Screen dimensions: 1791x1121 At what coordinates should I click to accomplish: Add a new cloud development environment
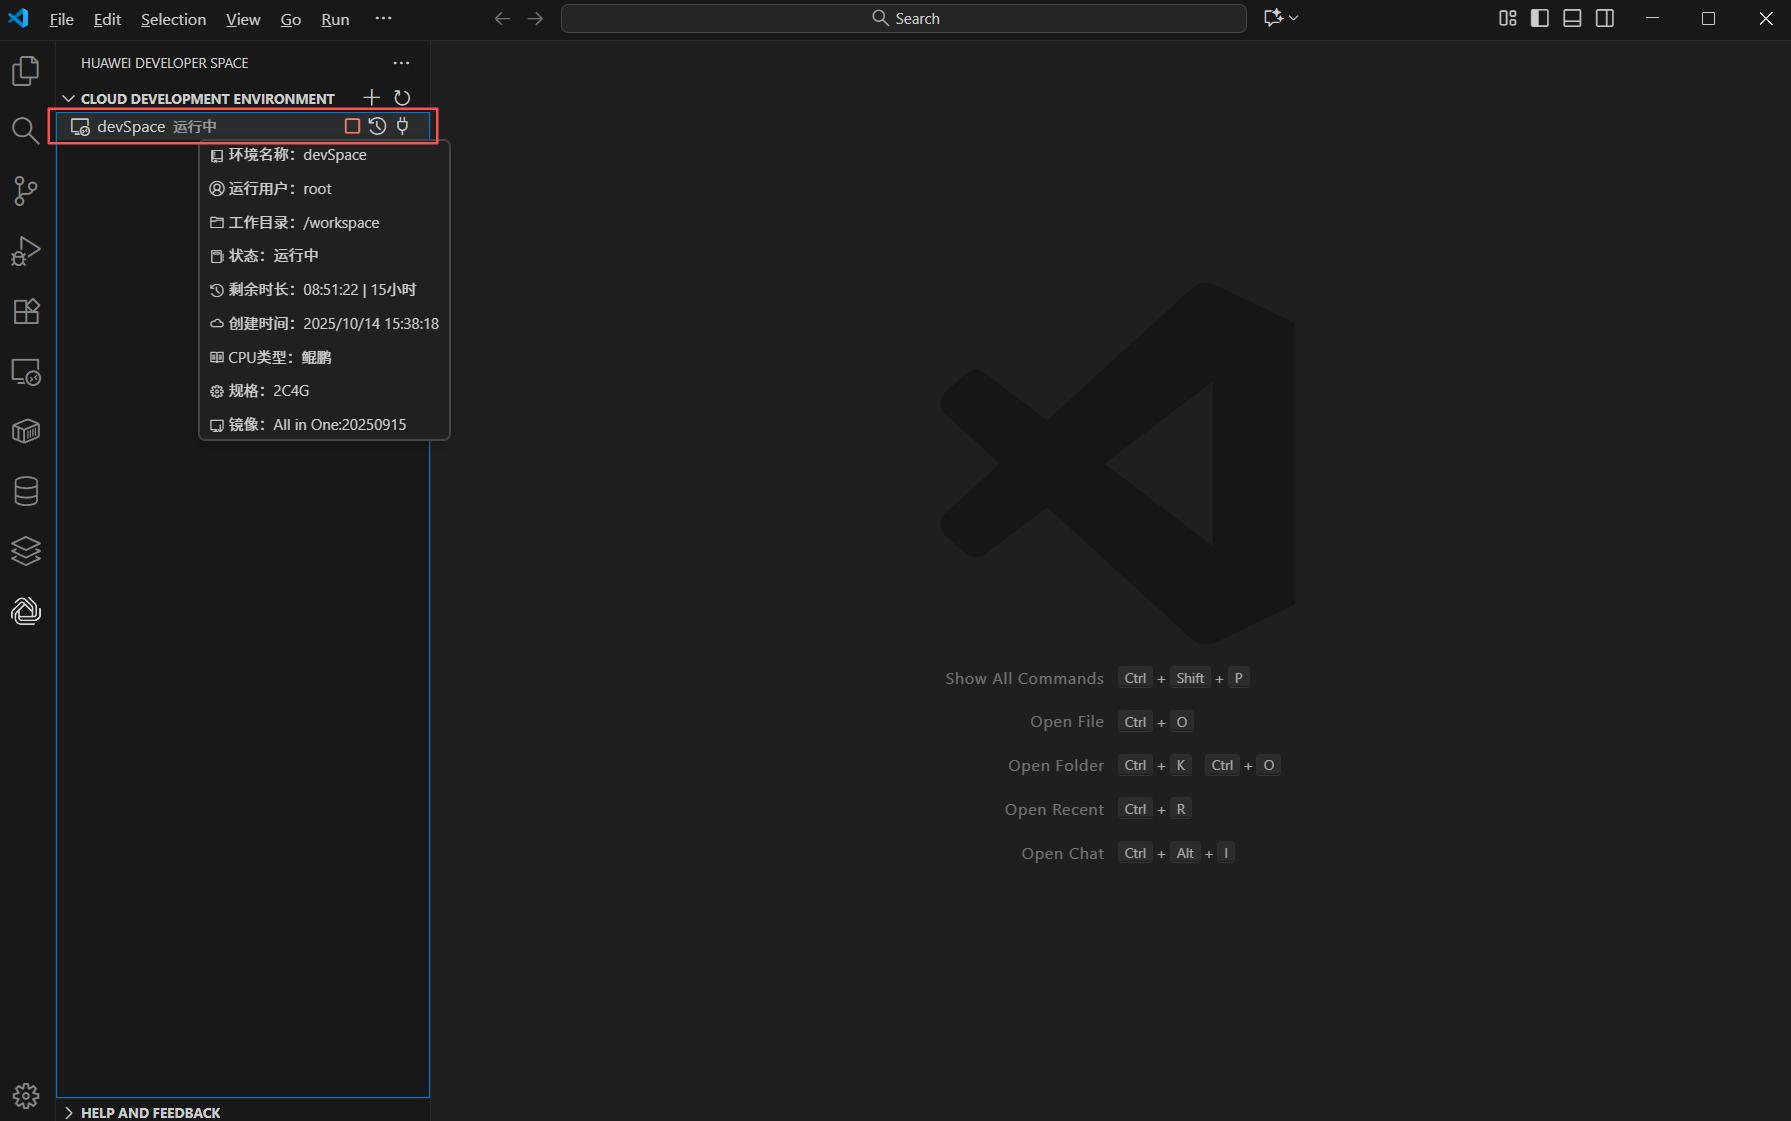click(x=371, y=97)
